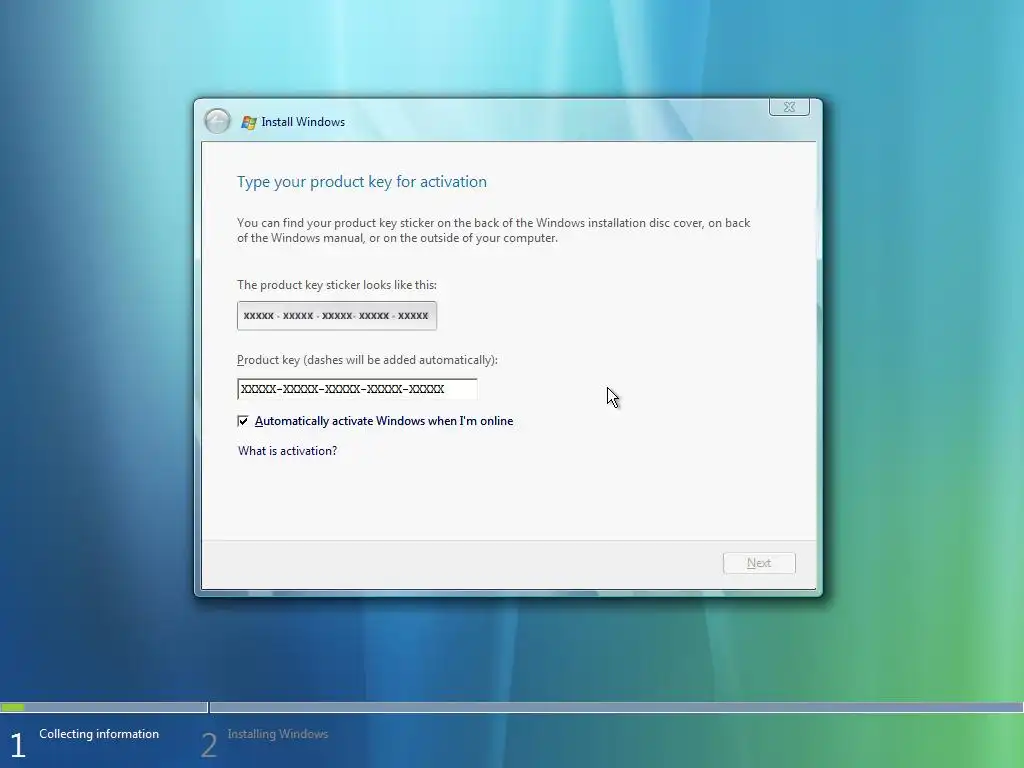This screenshot has width=1024, height=768.
Task: Click 'The product key sticker looks like this:' text
Action: tap(337, 285)
